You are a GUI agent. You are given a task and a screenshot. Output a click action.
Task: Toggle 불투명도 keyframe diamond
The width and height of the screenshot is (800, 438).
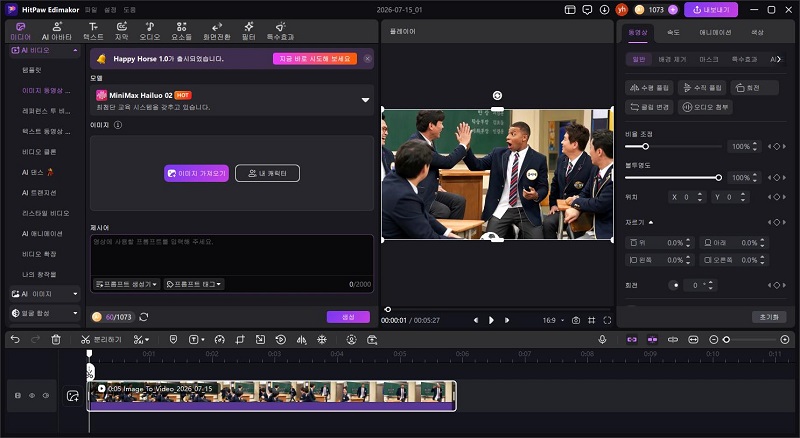pos(777,178)
